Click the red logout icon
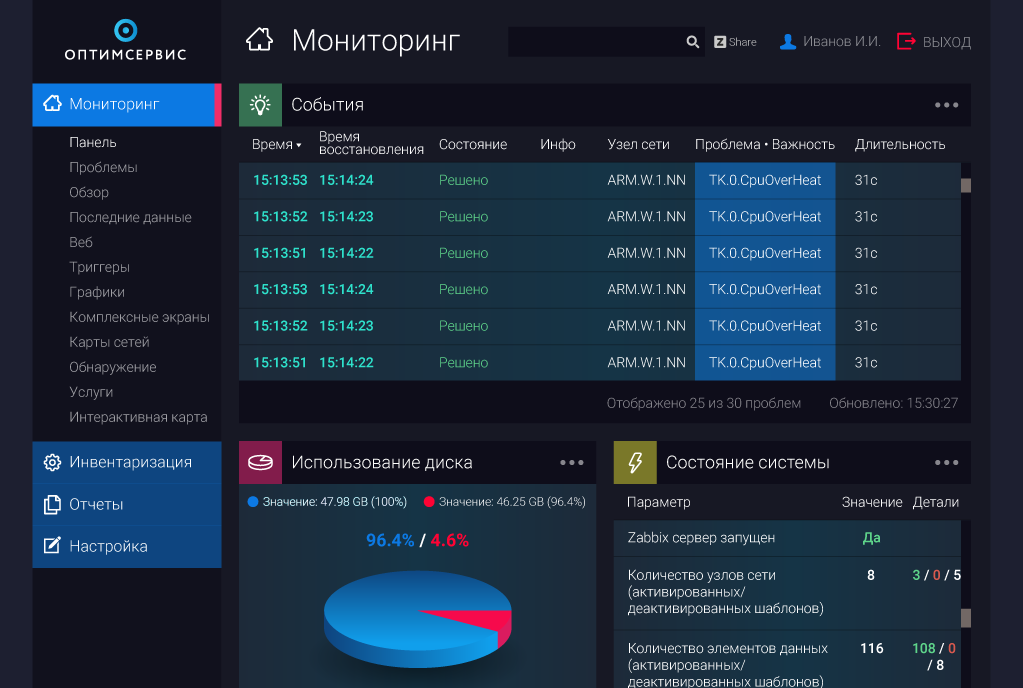This screenshot has height=688, width=1023. [906, 41]
